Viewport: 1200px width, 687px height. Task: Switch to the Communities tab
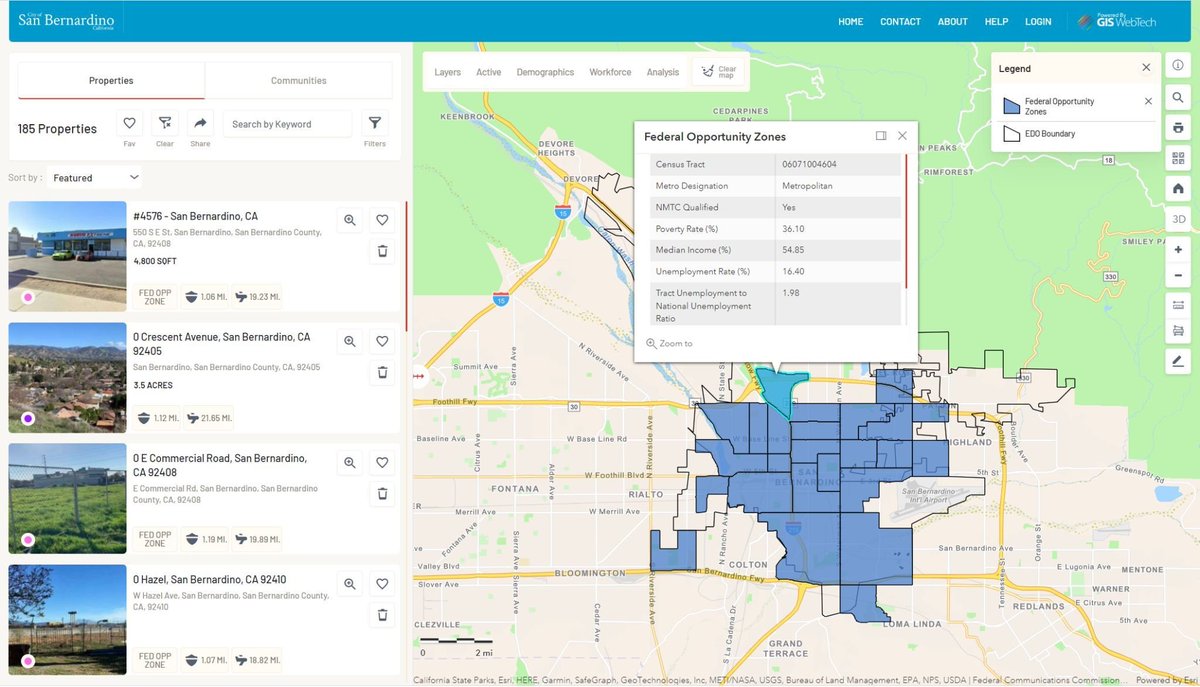298,80
